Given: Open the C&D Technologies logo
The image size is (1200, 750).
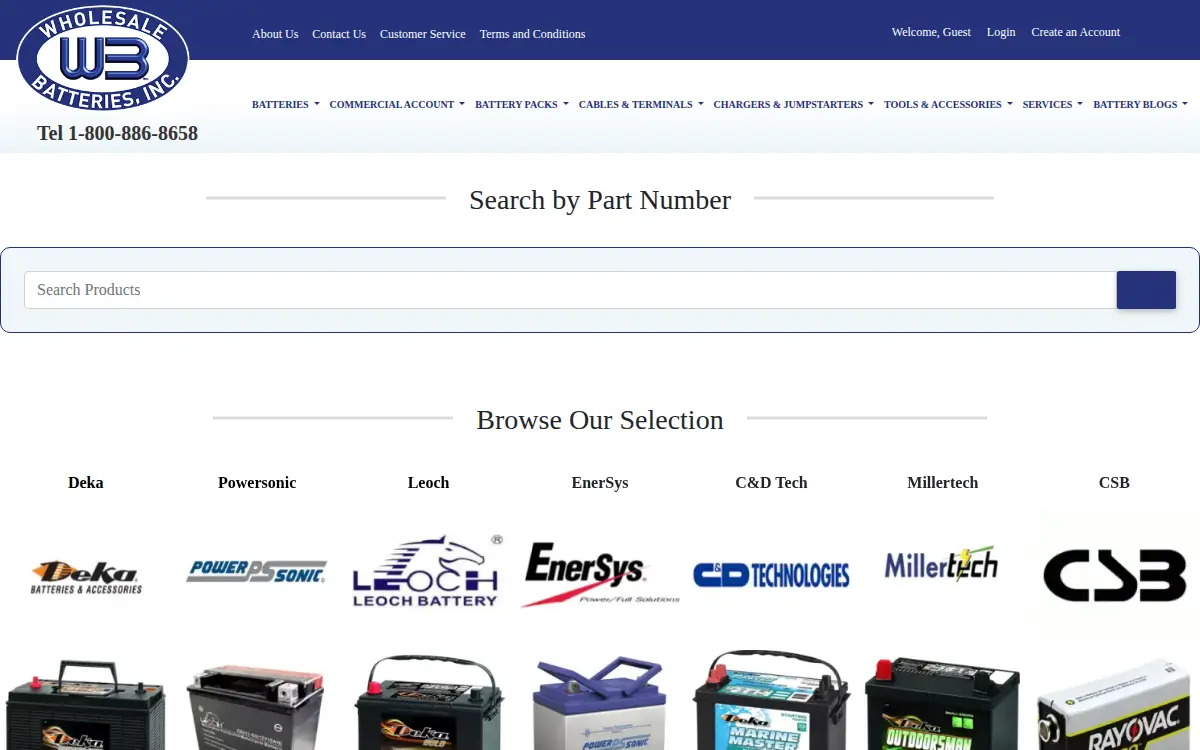Looking at the screenshot, I should [771, 575].
